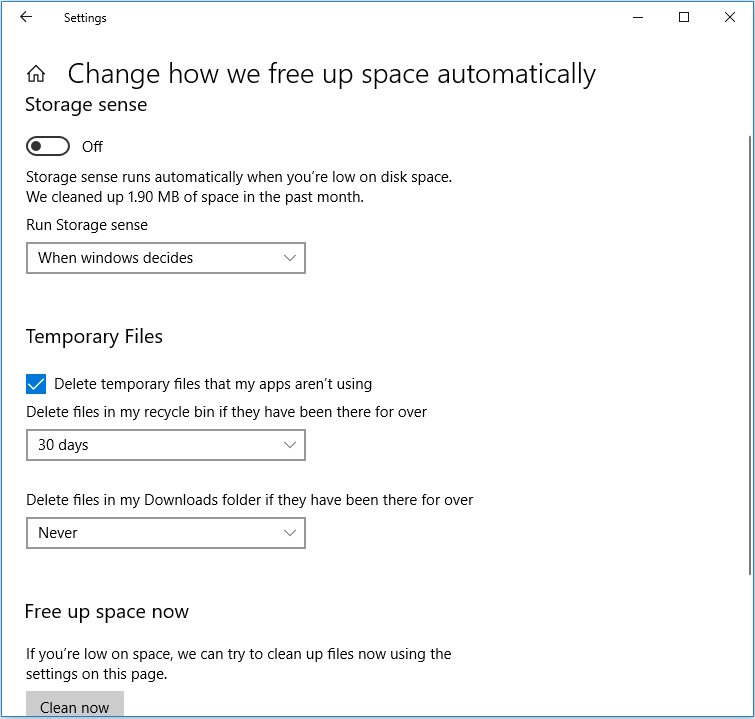755x719 pixels.
Task: Open the Downloads folder Never dropdown
Action: pos(166,533)
